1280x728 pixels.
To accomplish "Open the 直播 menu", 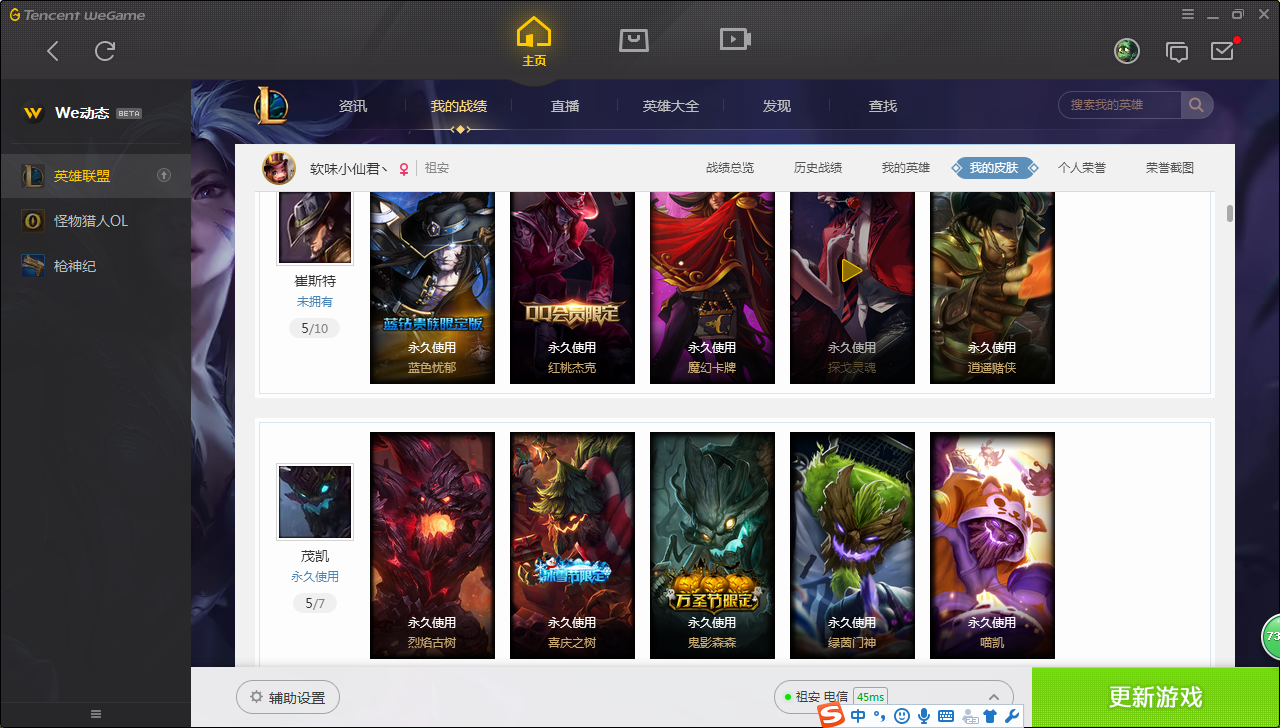I will click(565, 106).
